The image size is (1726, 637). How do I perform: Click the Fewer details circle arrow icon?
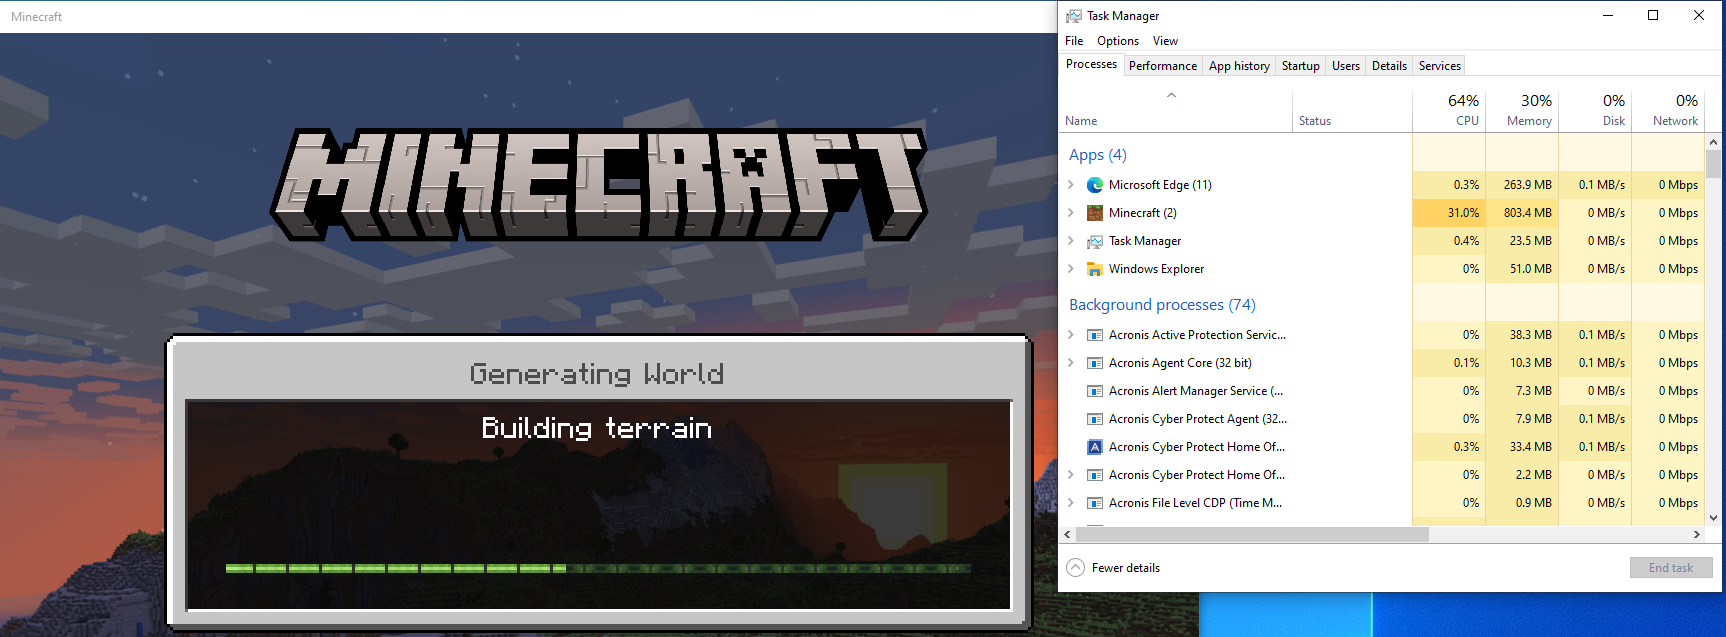pos(1075,568)
